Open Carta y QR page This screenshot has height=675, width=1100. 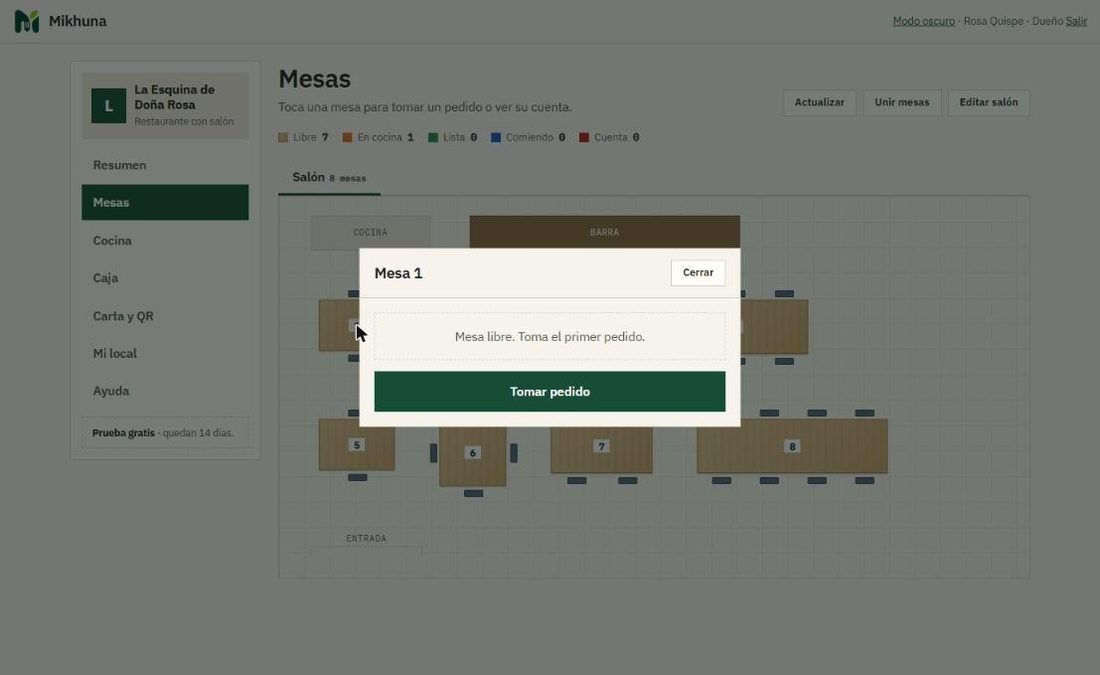(165, 316)
